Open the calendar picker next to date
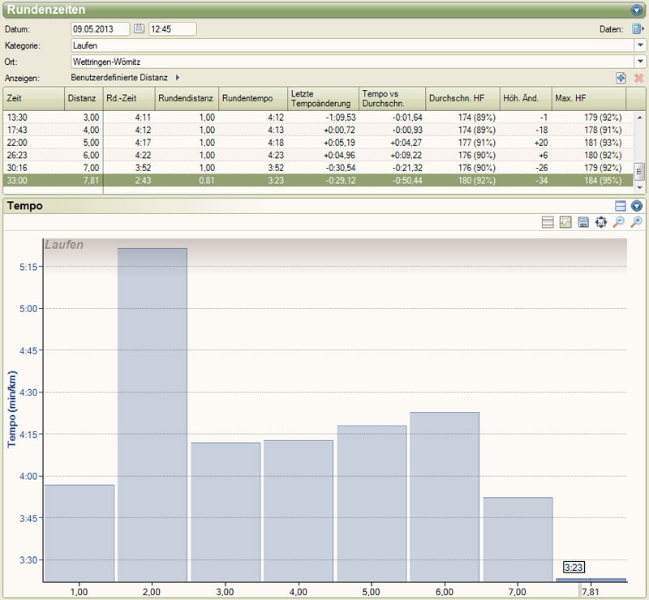This screenshot has height=600, width=649. pos(139,29)
